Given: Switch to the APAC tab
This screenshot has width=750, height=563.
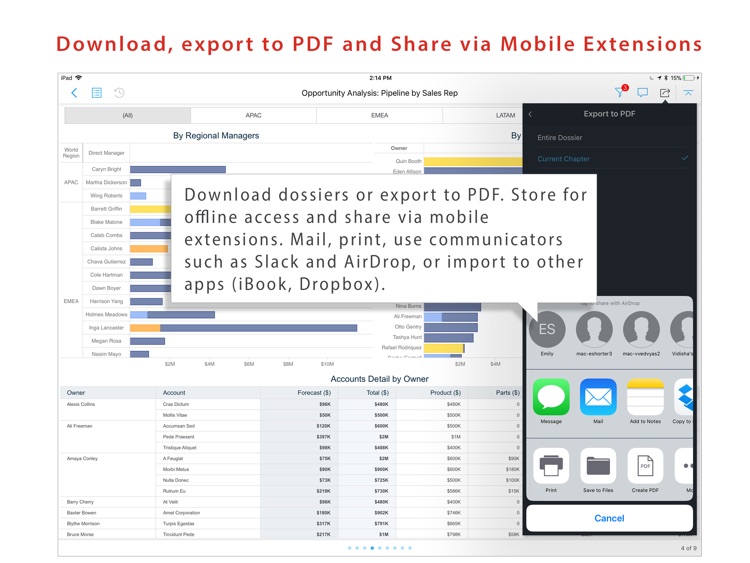Looking at the screenshot, I should tap(254, 115).
